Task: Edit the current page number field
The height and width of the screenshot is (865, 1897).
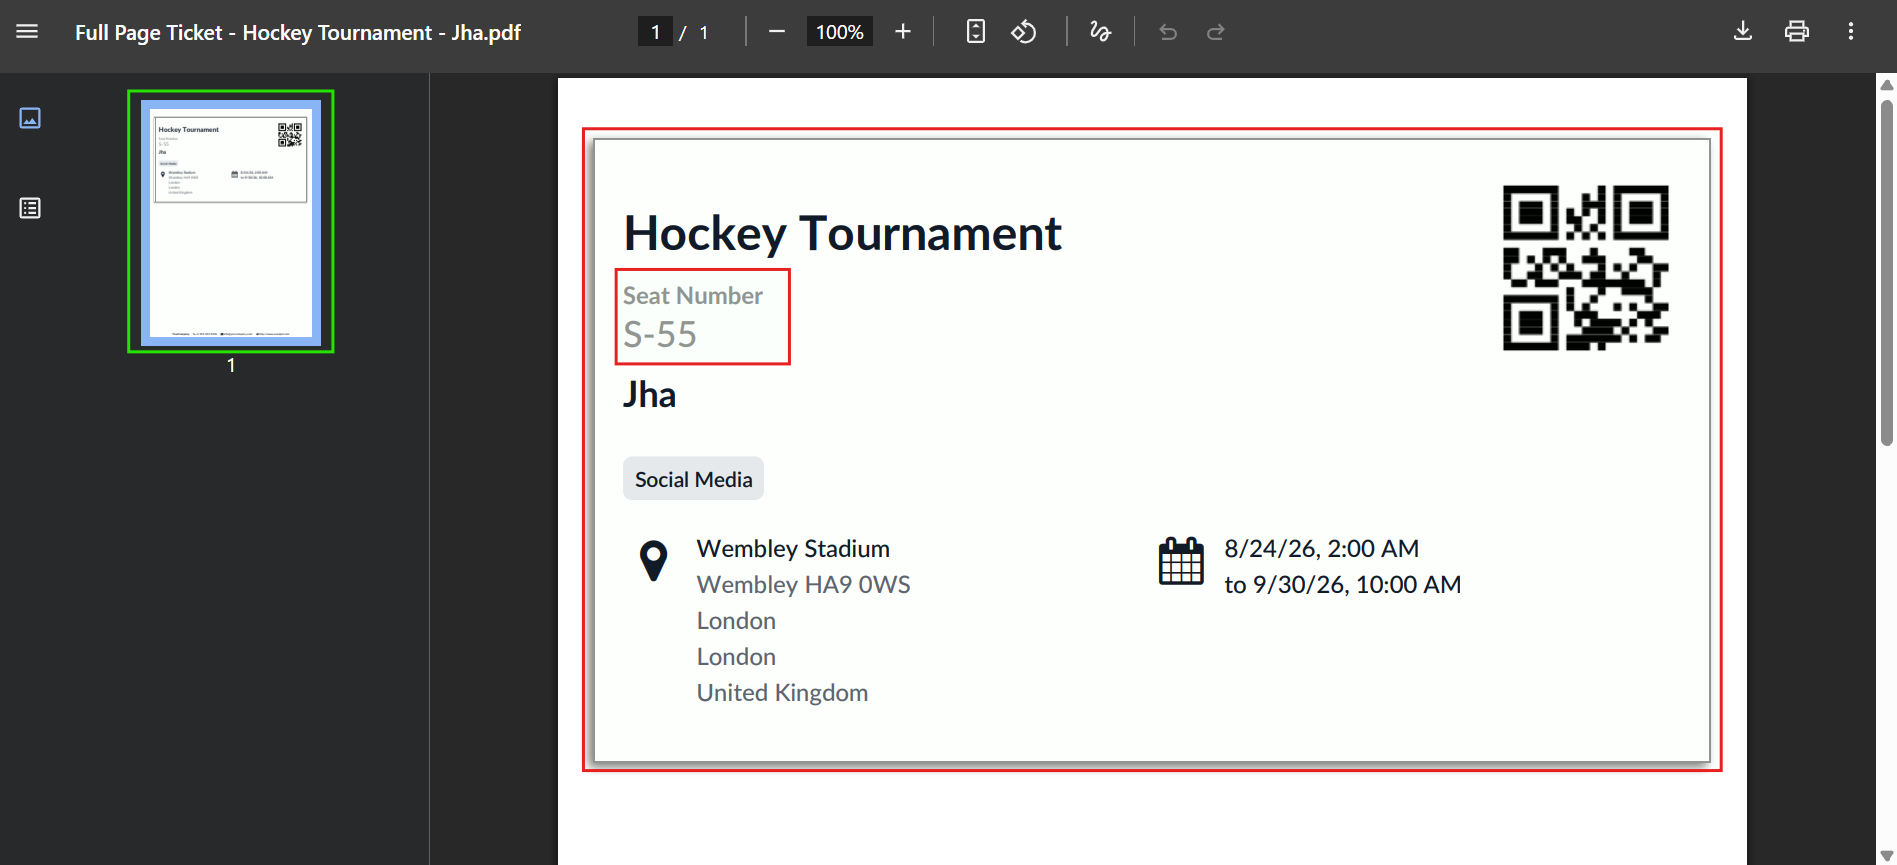Action: 655,32
